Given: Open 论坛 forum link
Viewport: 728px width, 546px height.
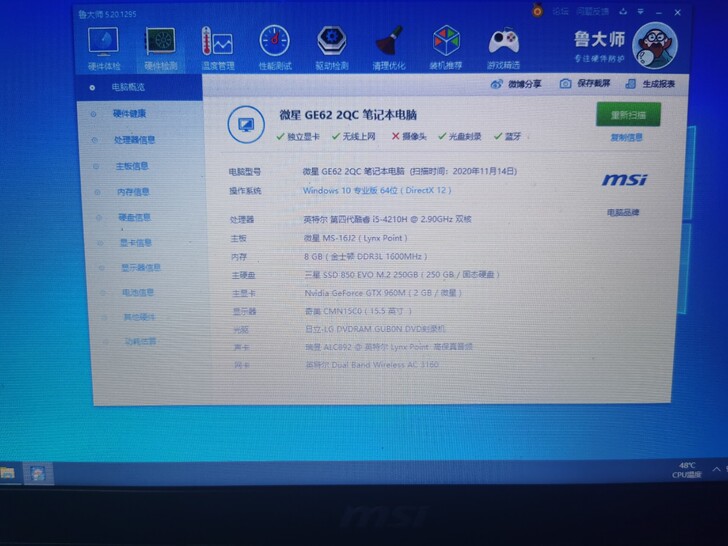Looking at the screenshot, I should 560,11.
